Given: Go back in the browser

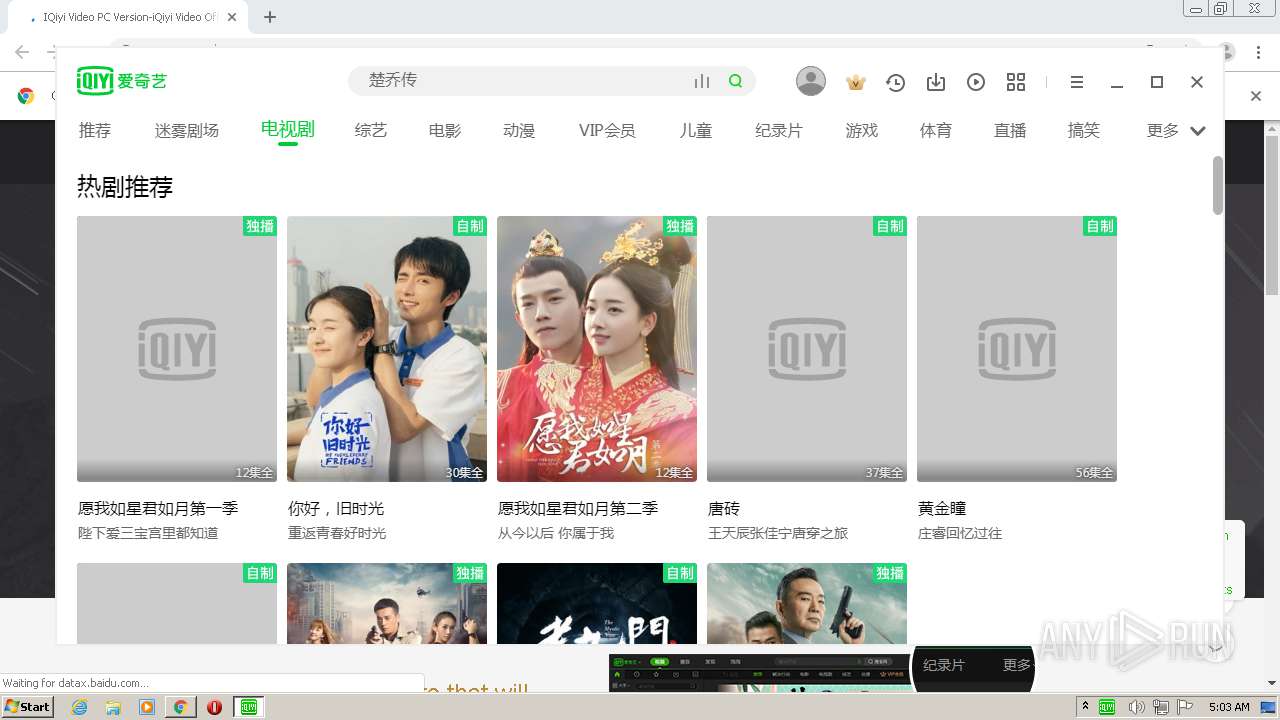Looking at the screenshot, I should 22,52.
